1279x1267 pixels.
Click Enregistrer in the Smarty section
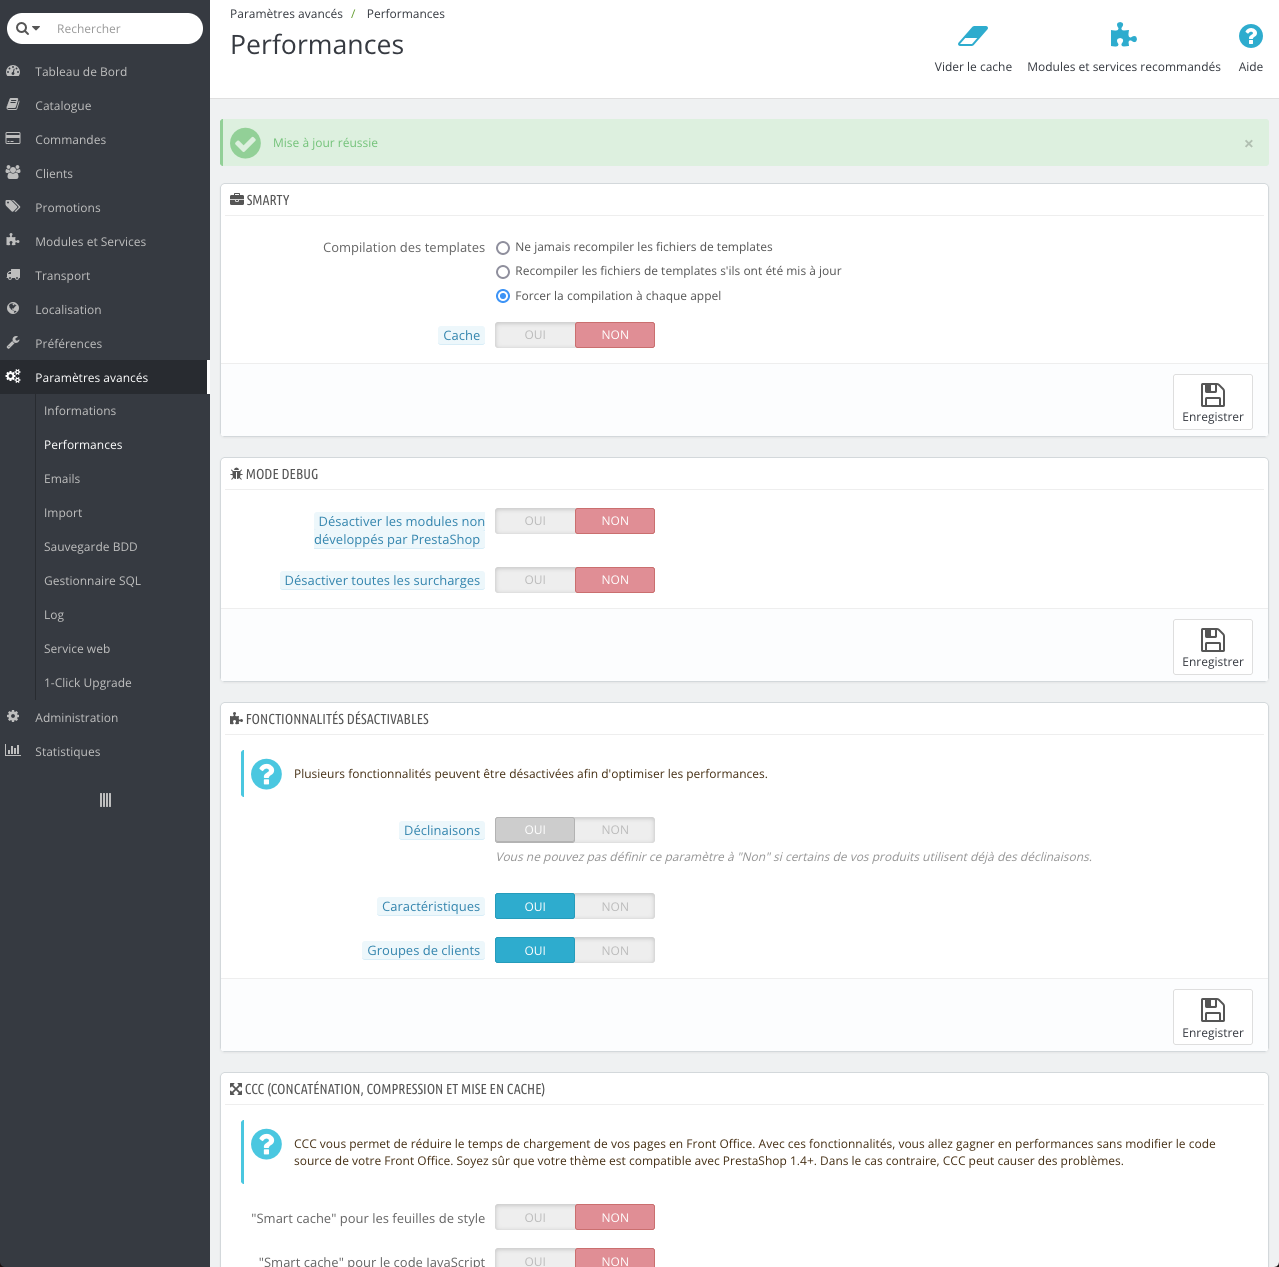(1212, 402)
